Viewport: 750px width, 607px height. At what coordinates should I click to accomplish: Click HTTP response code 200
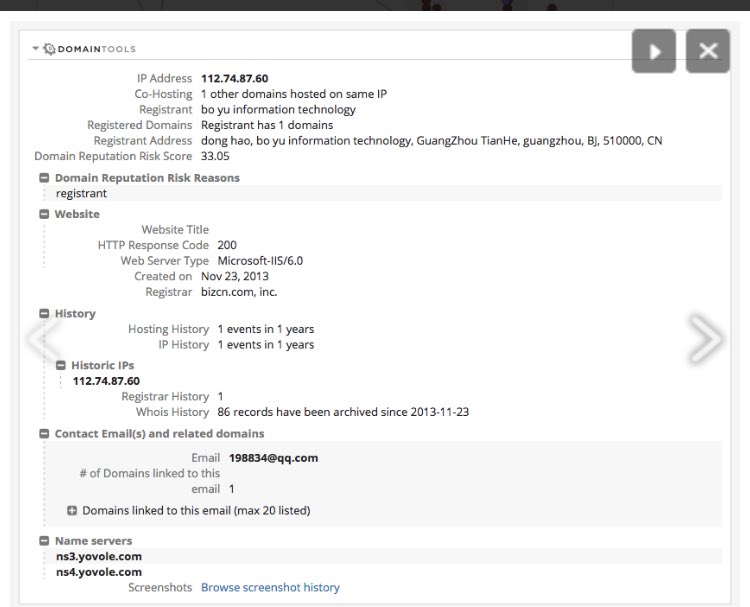pyautogui.click(x=227, y=245)
